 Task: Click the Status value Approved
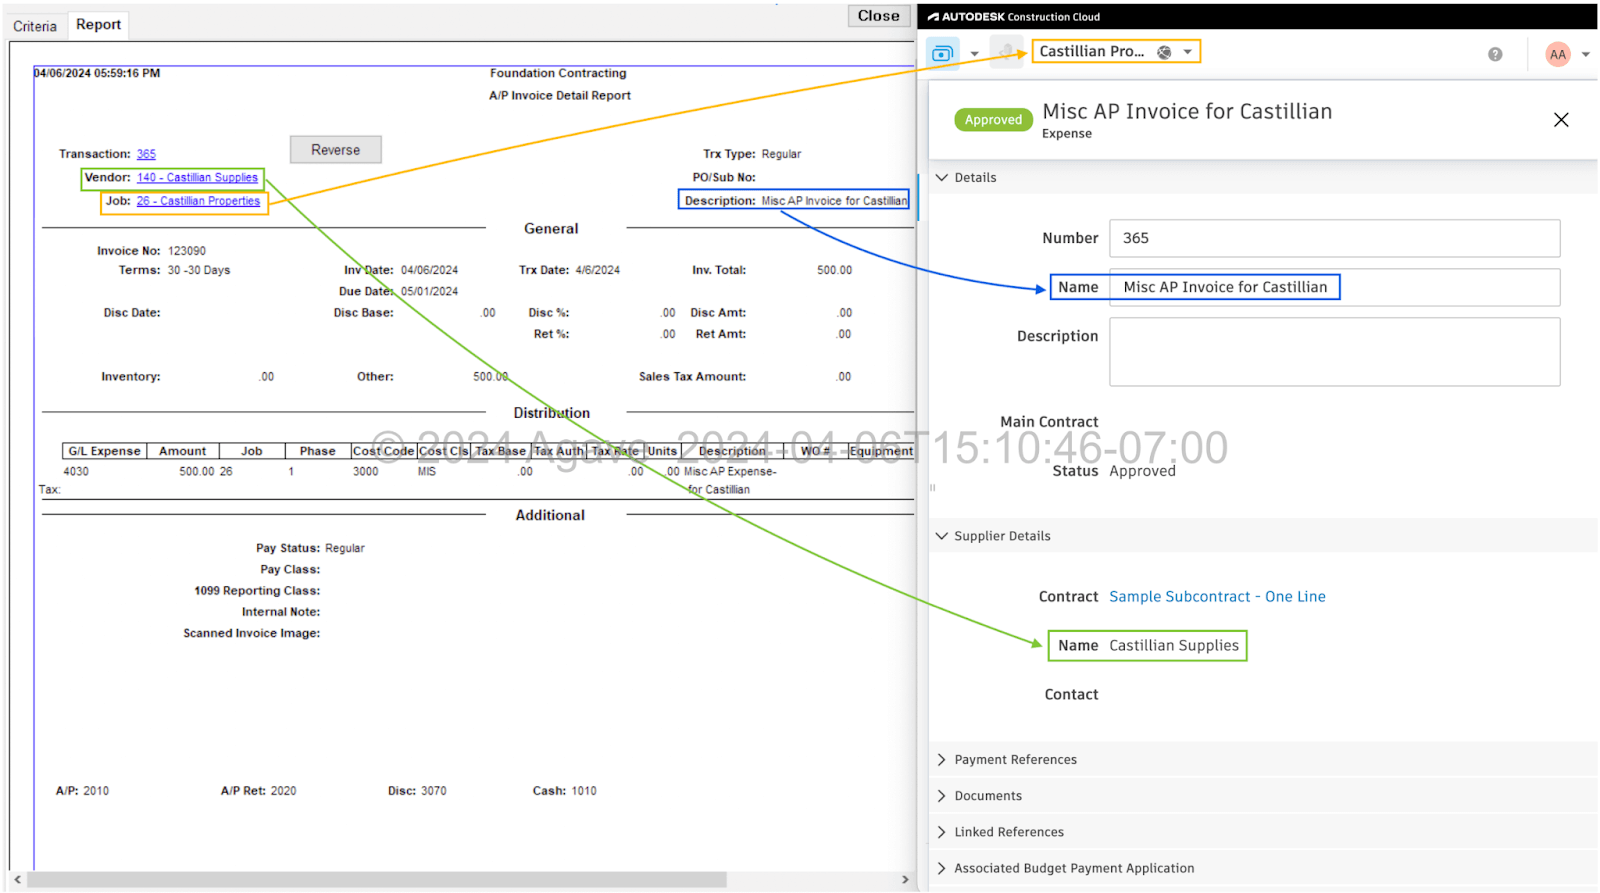pyautogui.click(x=1142, y=471)
